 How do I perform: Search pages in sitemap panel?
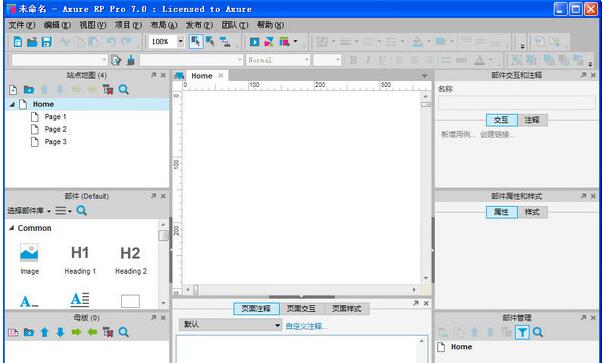(x=124, y=90)
